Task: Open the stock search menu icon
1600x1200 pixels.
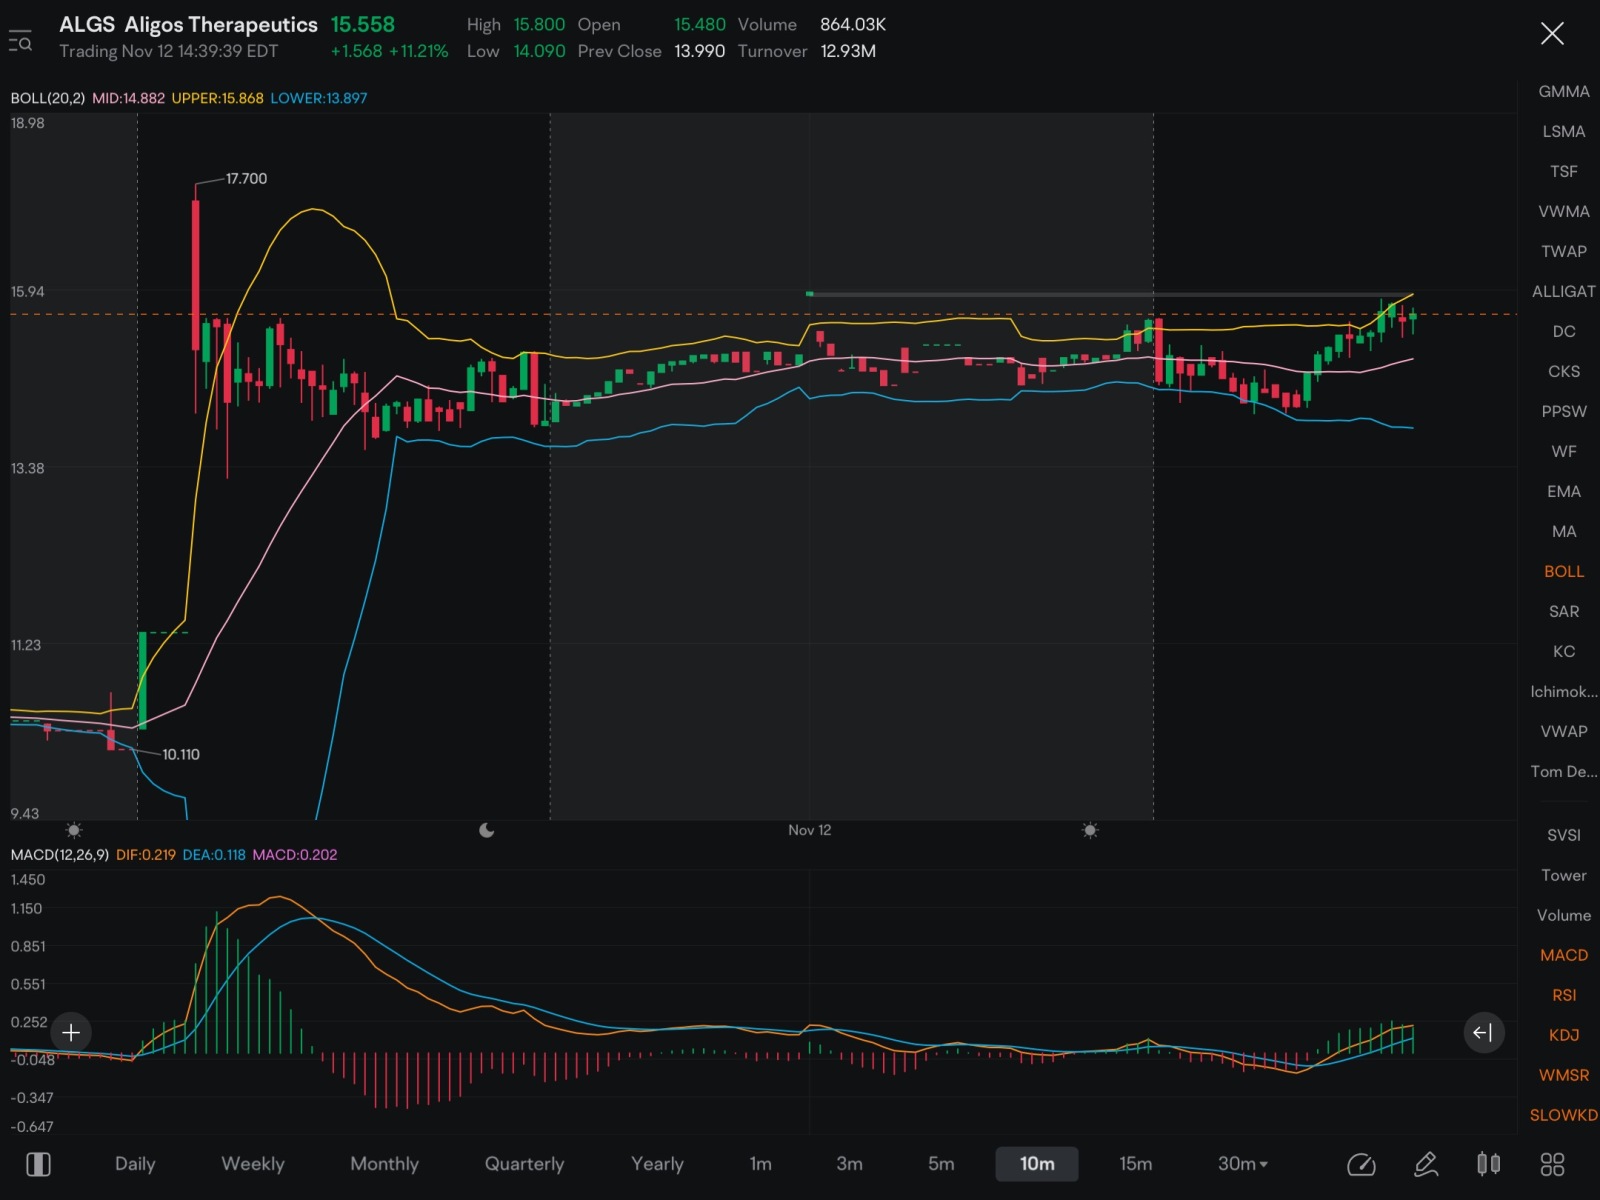Action: tap(20, 40)
